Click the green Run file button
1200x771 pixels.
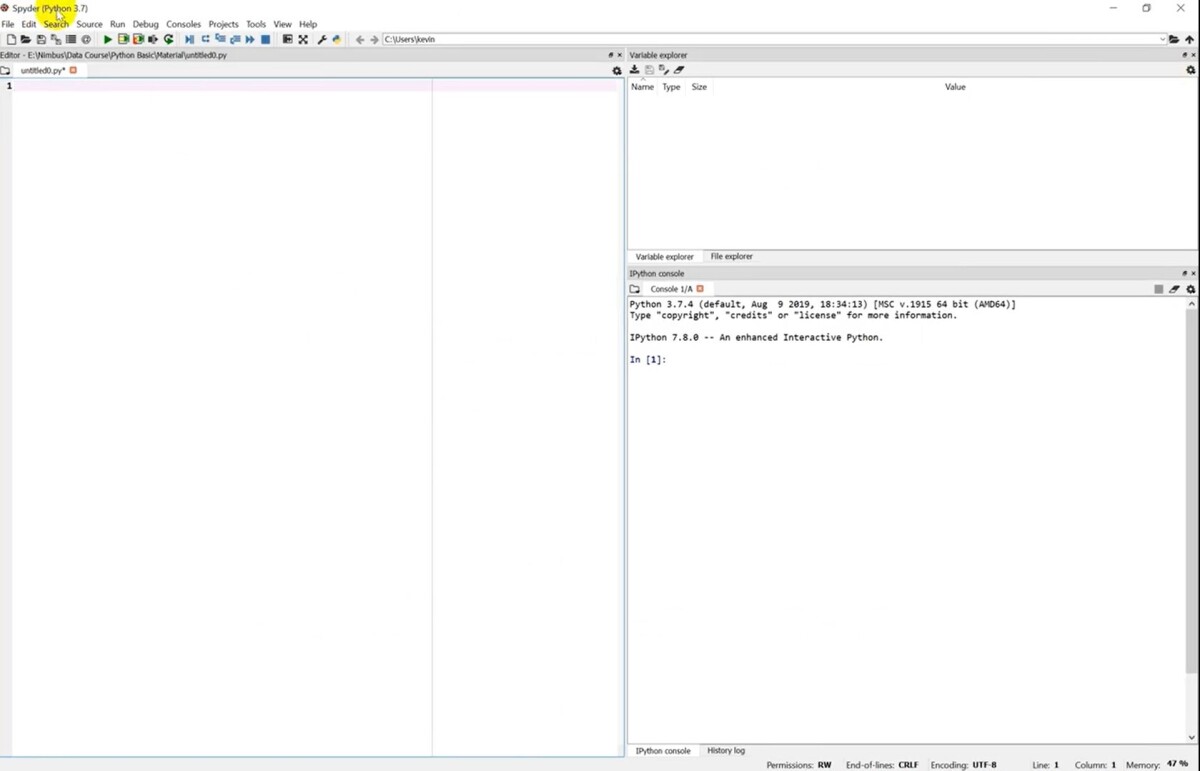(107, 40)
